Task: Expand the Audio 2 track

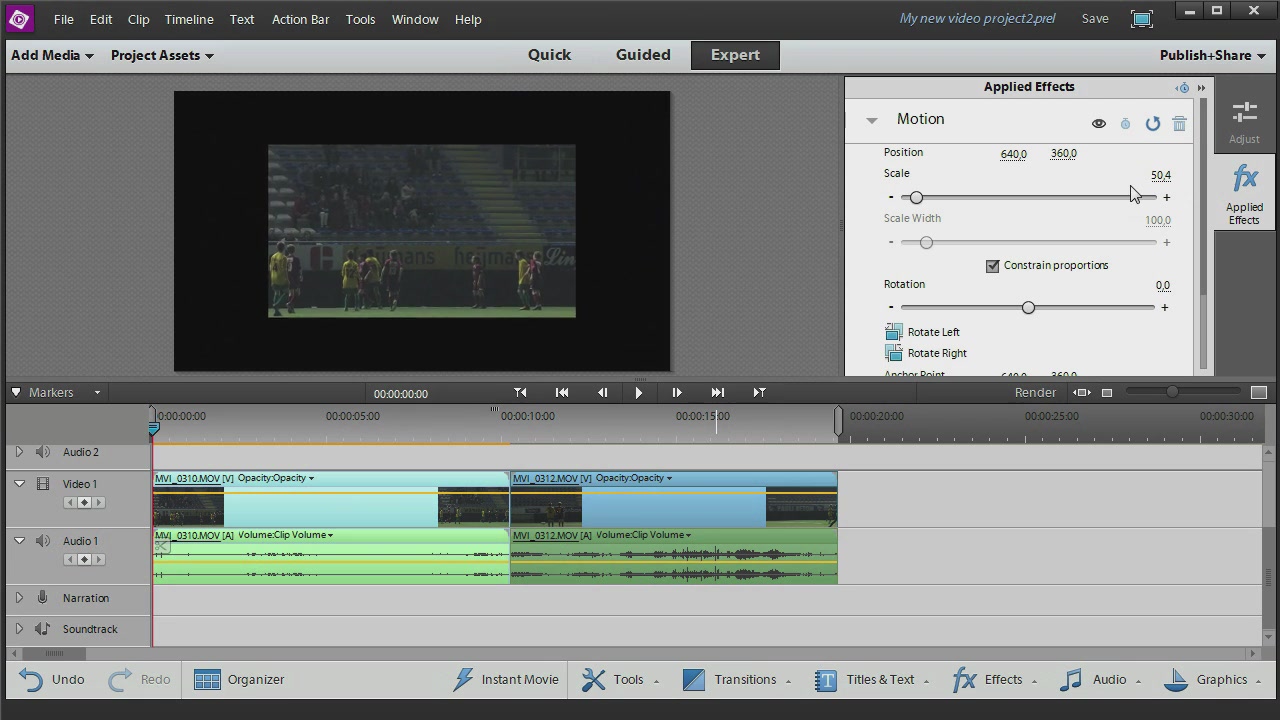Action: coord(18,452)
